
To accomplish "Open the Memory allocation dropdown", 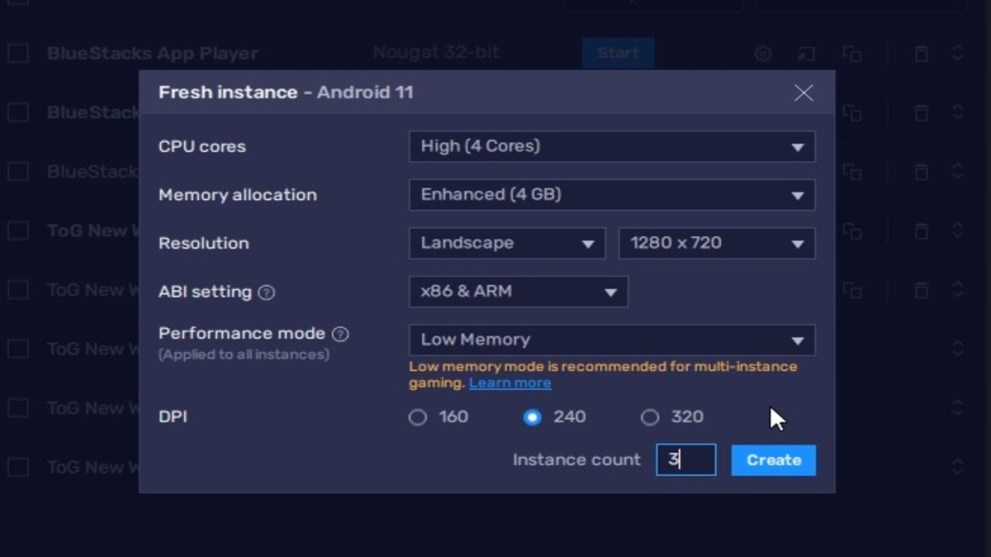I will (x=612, y=195).
